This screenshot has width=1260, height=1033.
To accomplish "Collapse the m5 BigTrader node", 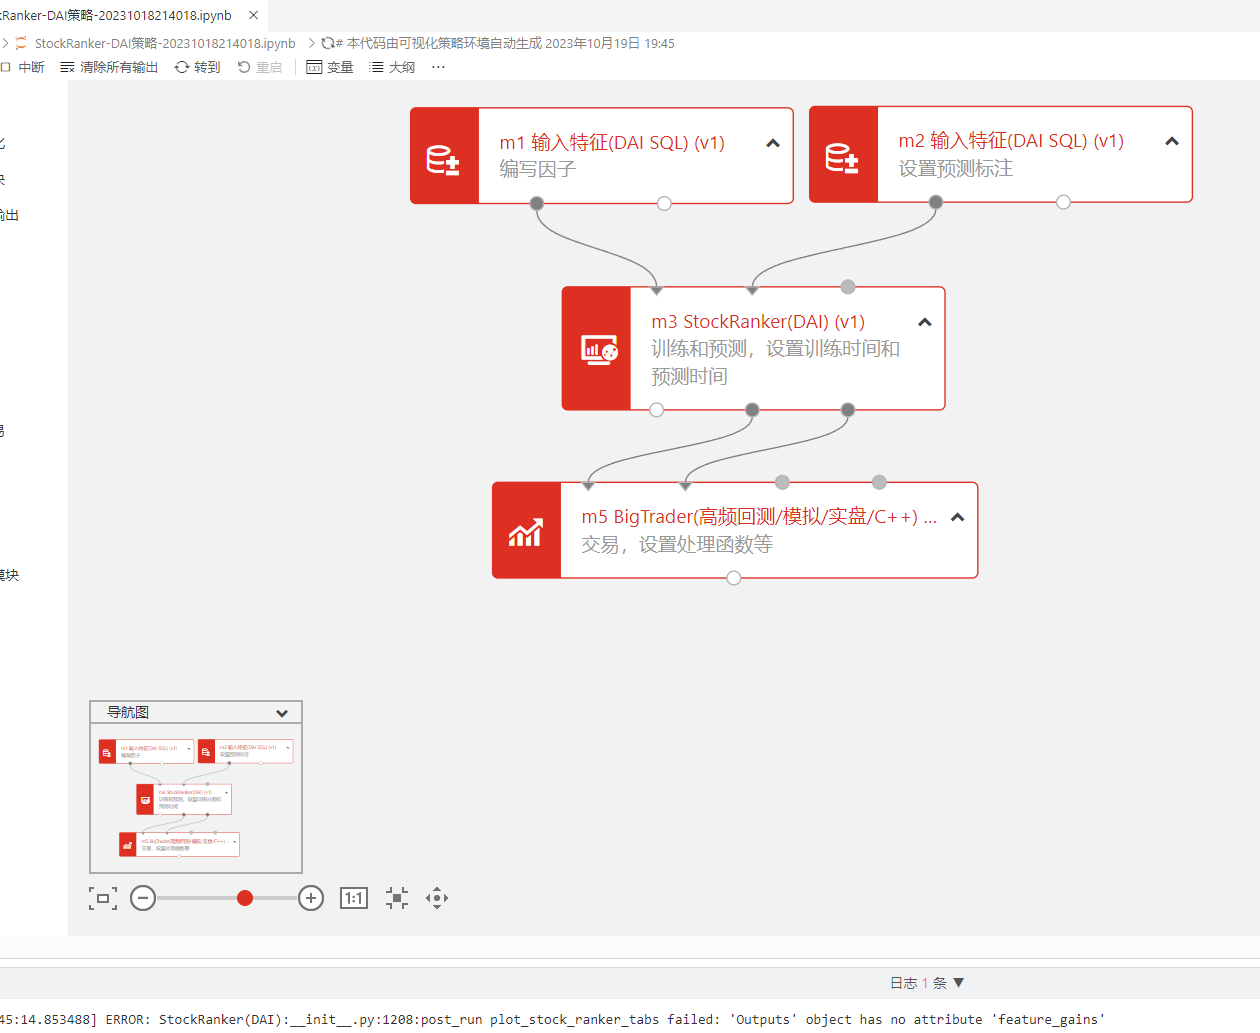I will click(957, 517).
